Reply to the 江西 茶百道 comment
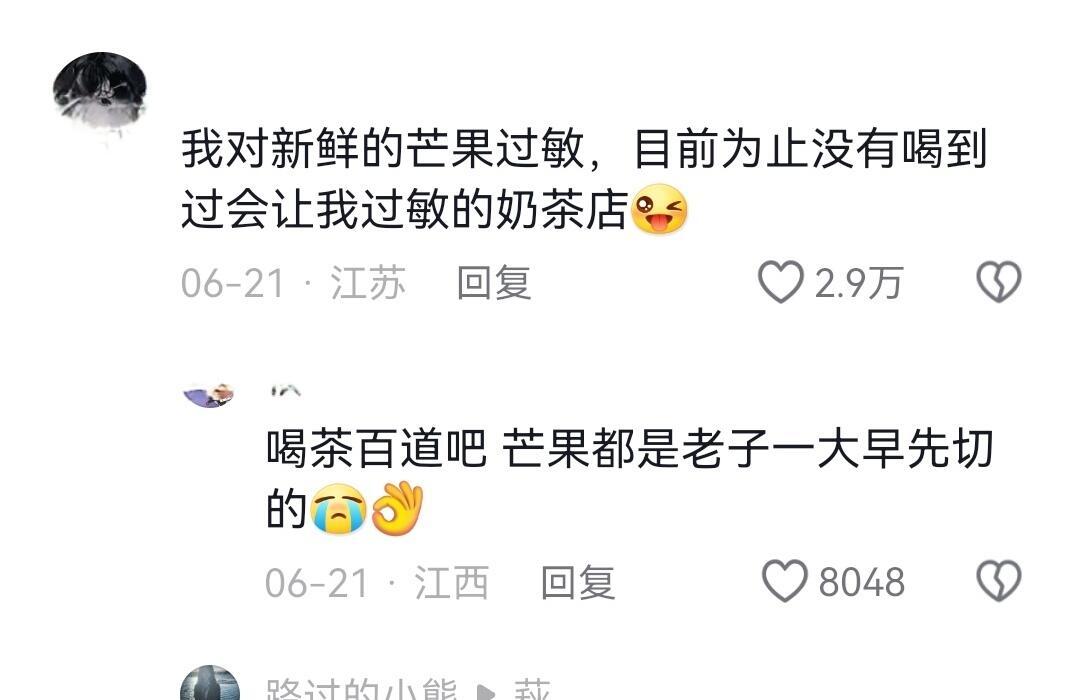 coord(578,583)
